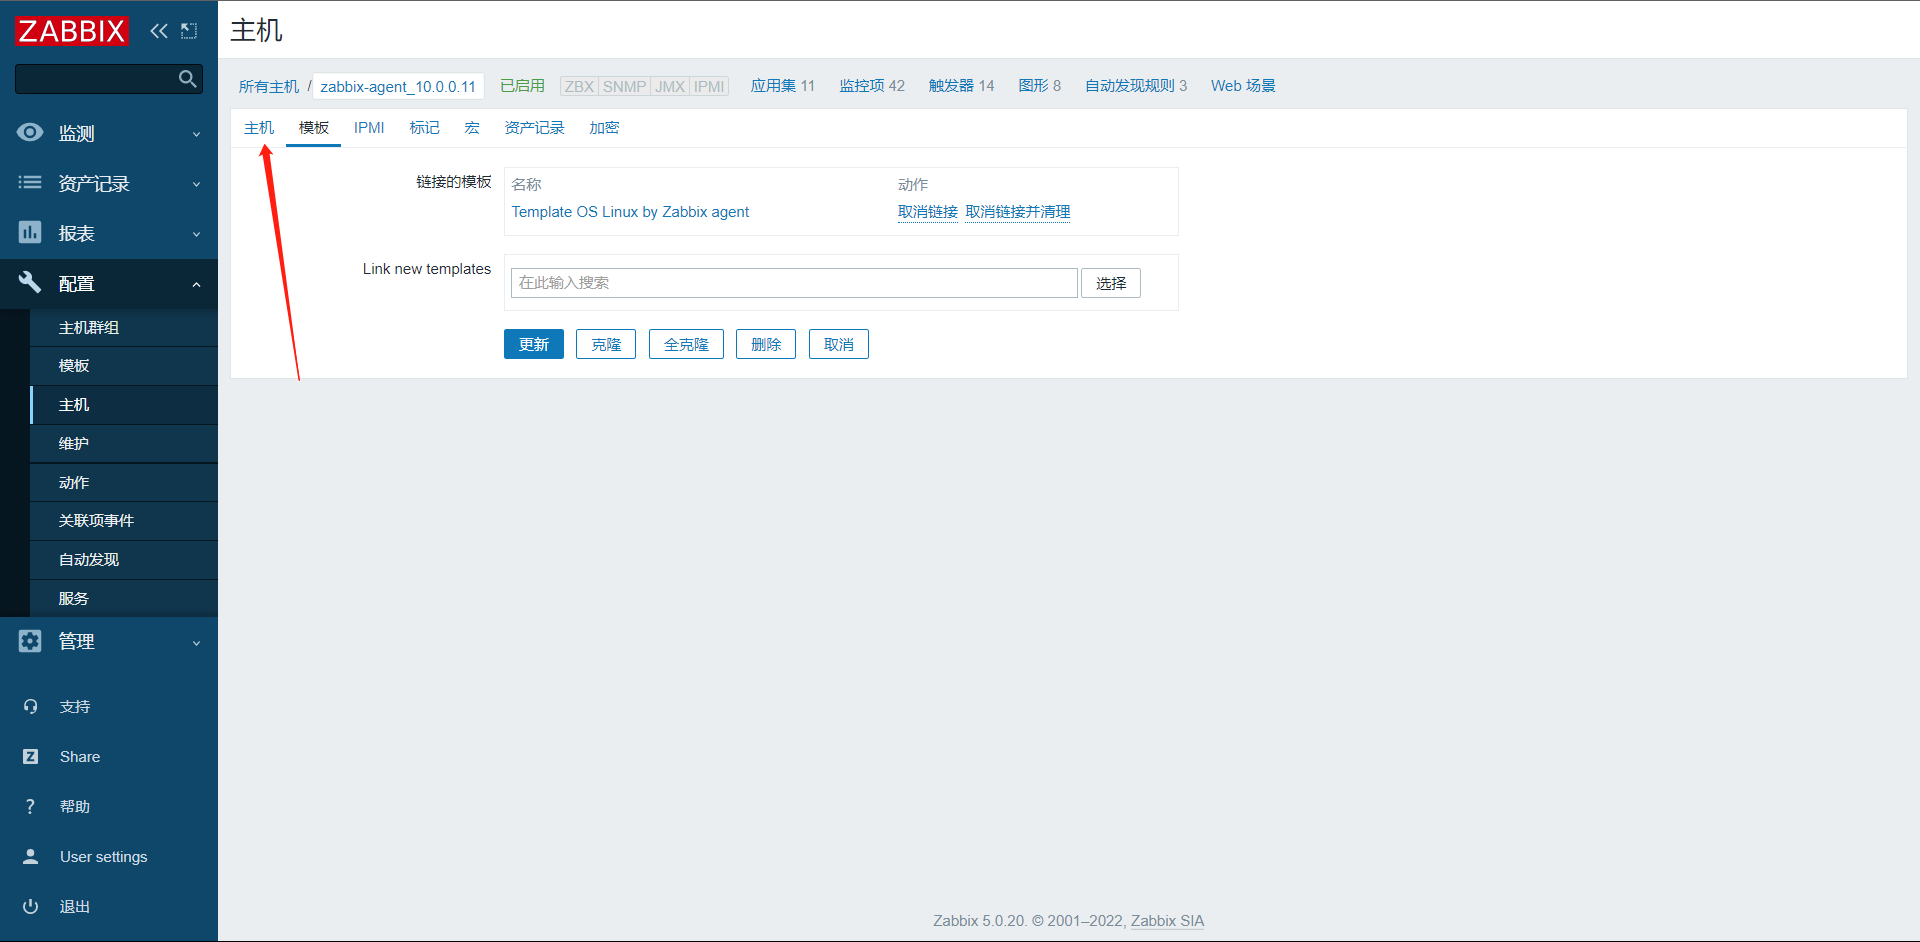Click the JMX availability indicator
The image size is (1920, 942).
point(670,86)
